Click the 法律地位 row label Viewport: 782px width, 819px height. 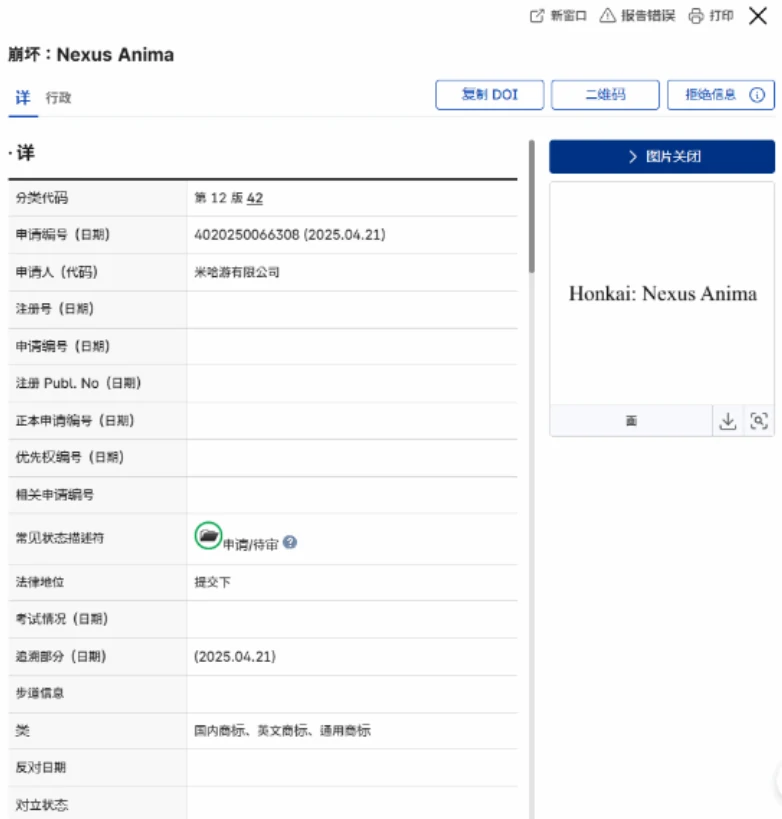pyautogui.click(x=40, y=582)
